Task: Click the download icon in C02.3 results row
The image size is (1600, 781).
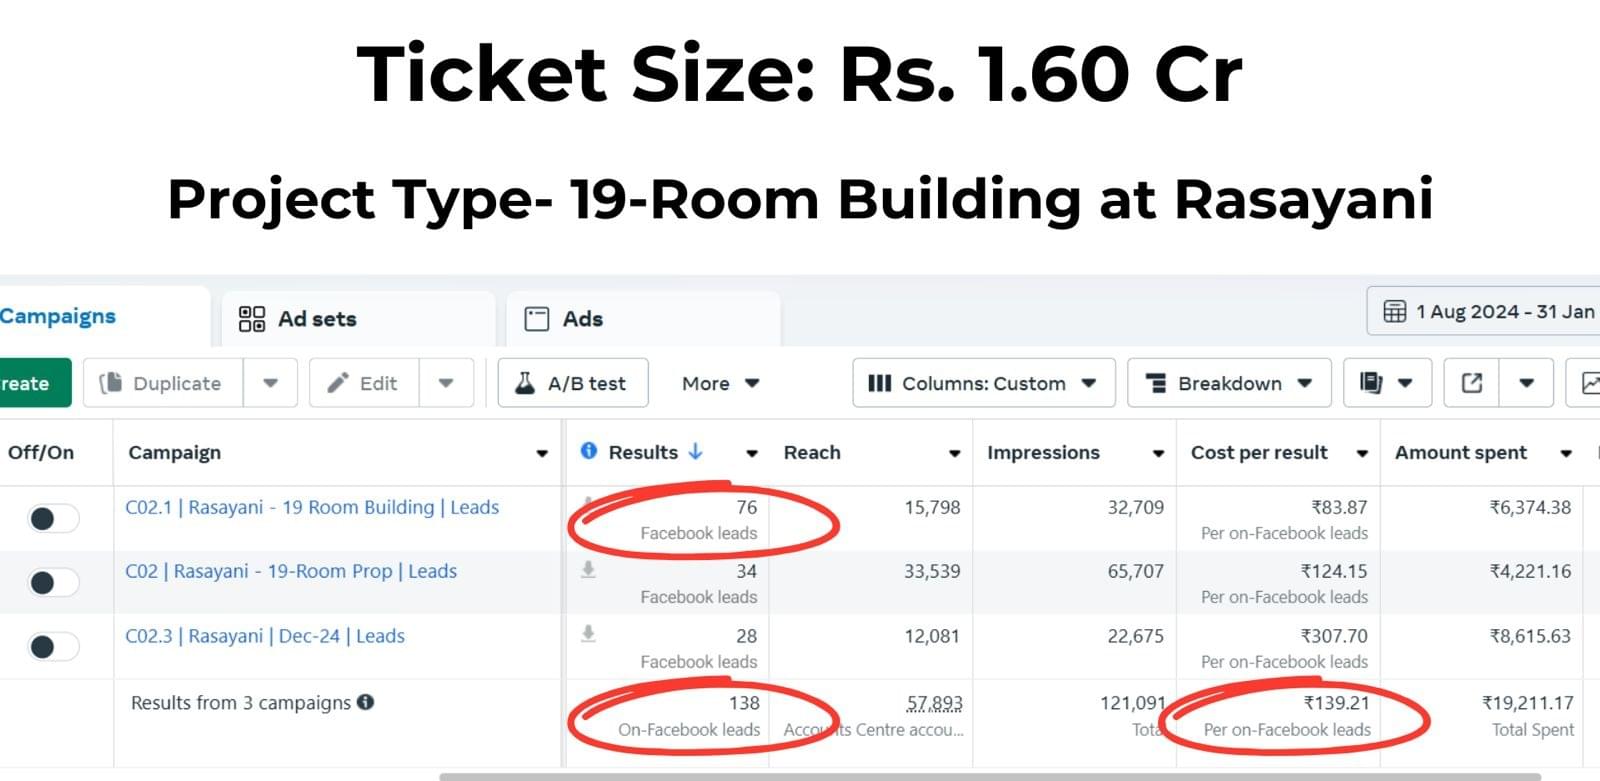Action: point(589,634)
